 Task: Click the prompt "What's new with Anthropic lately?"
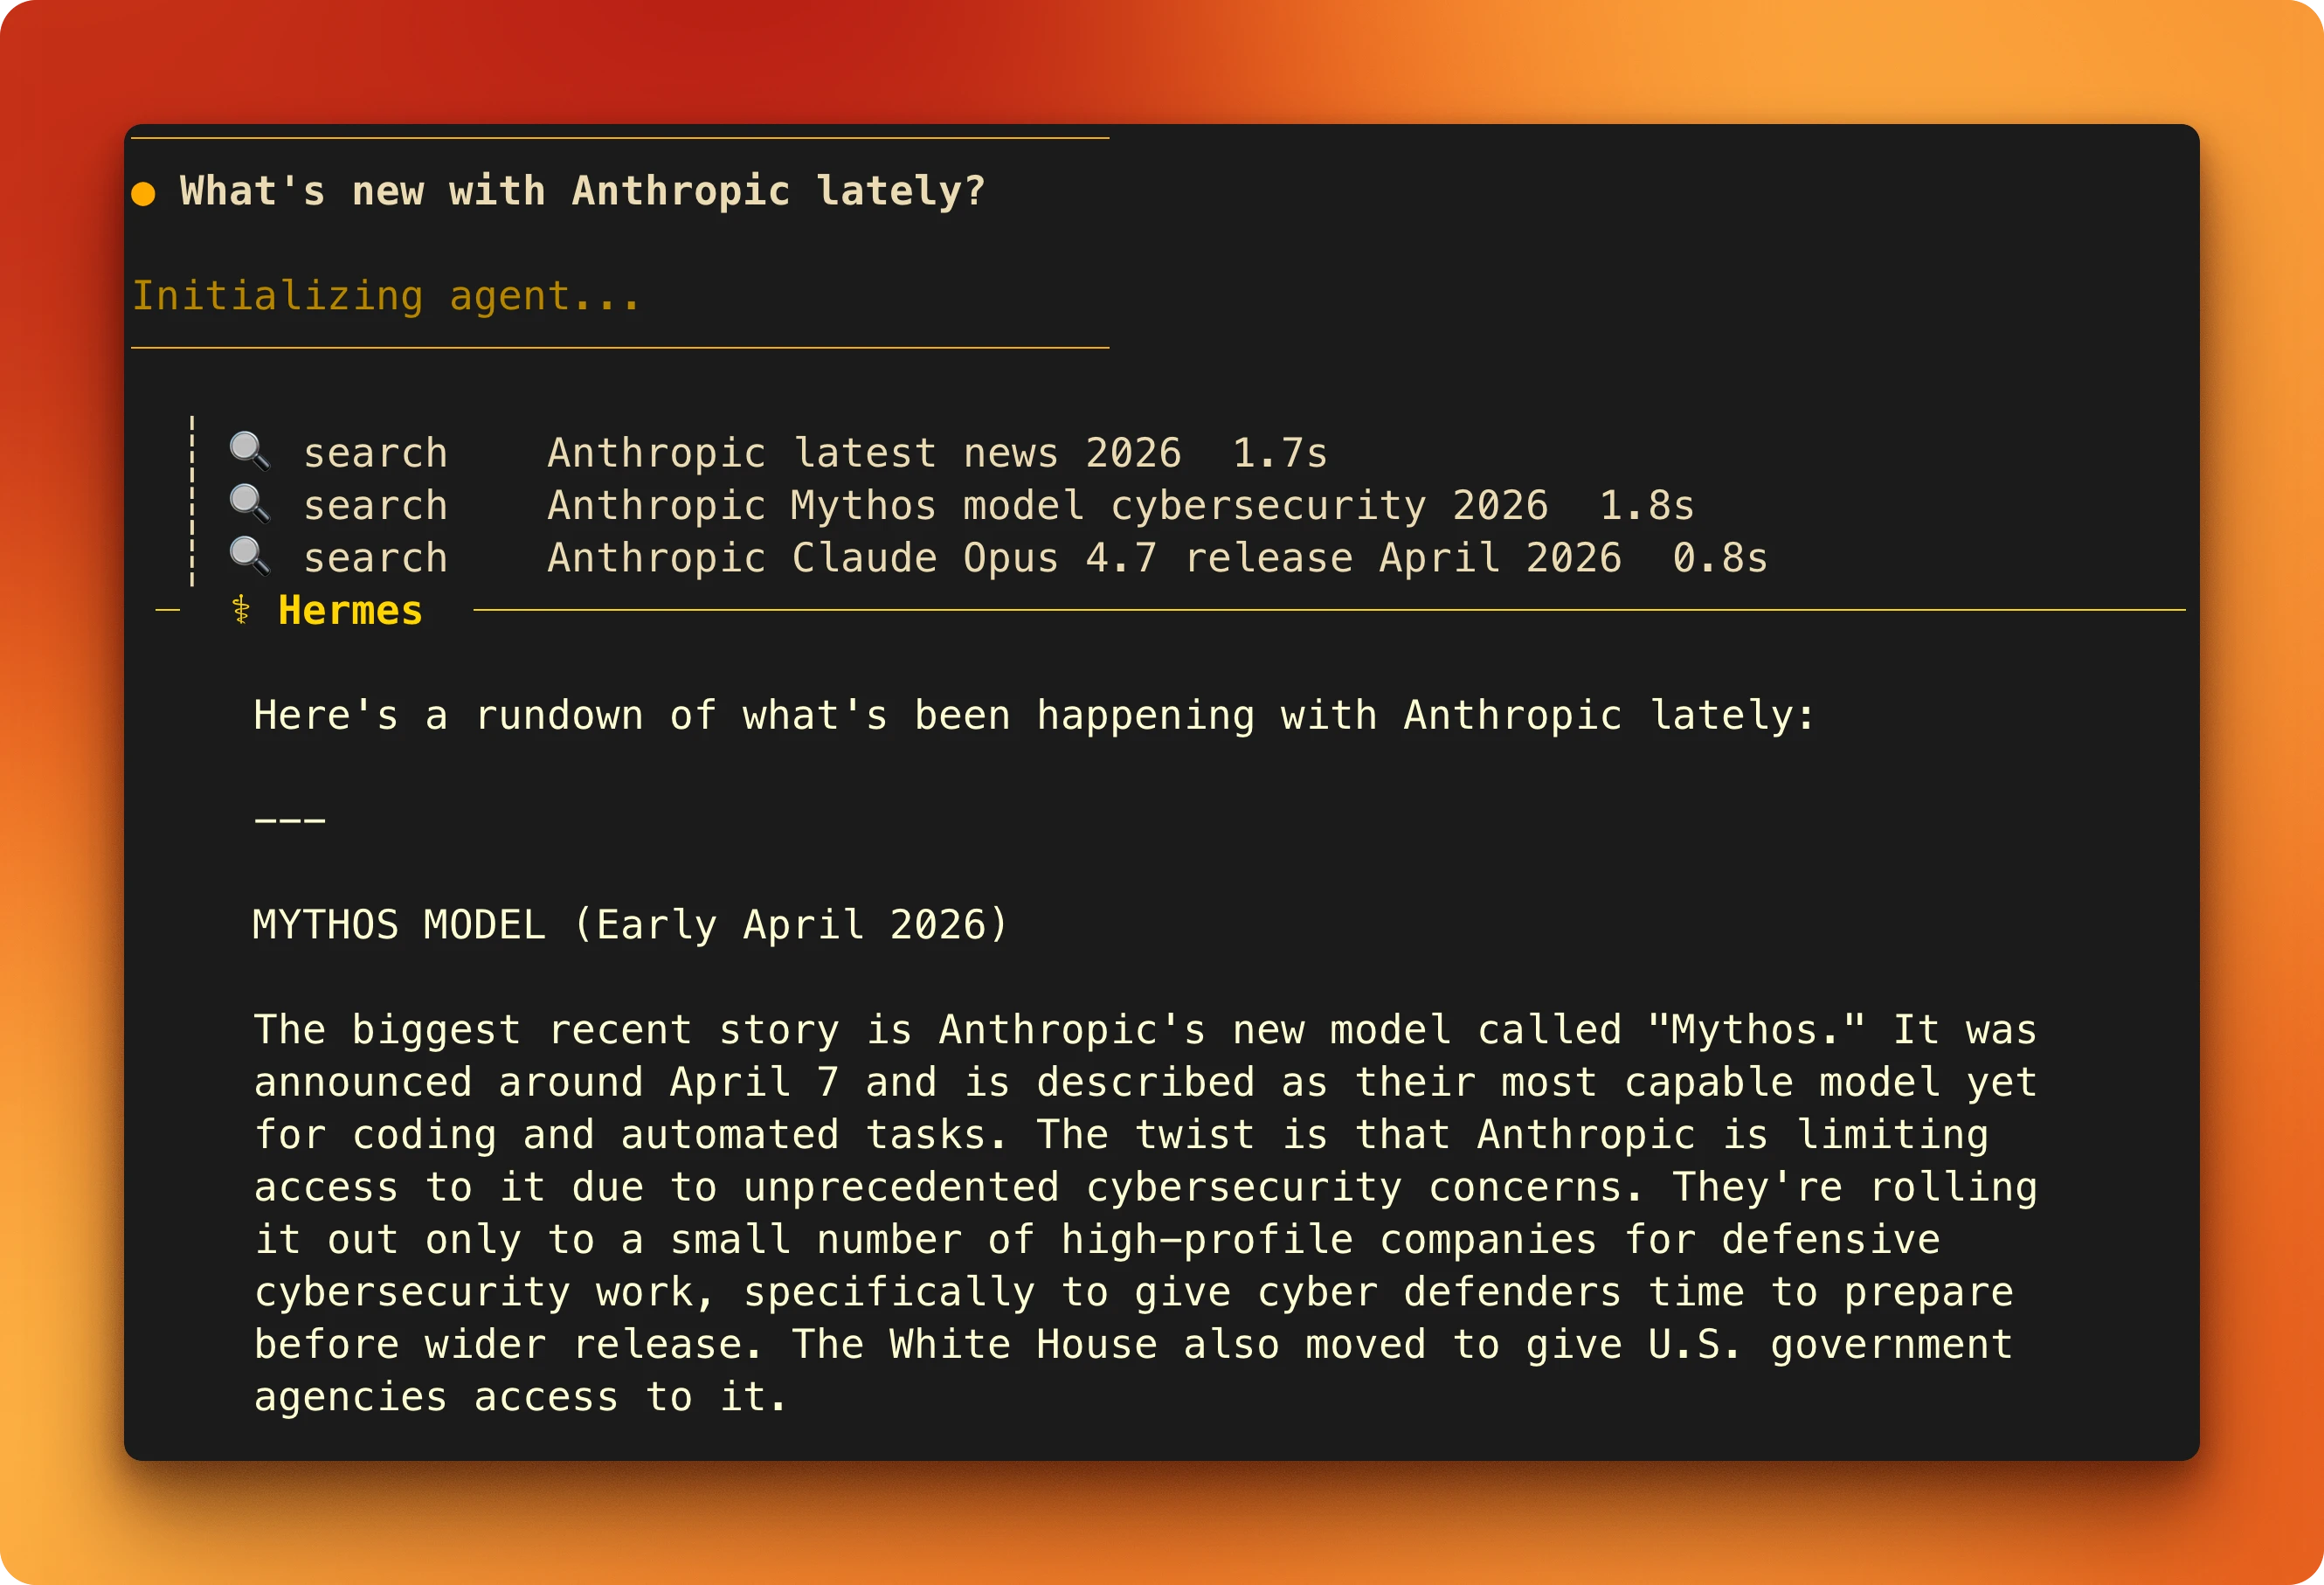(x=582, y=191)
